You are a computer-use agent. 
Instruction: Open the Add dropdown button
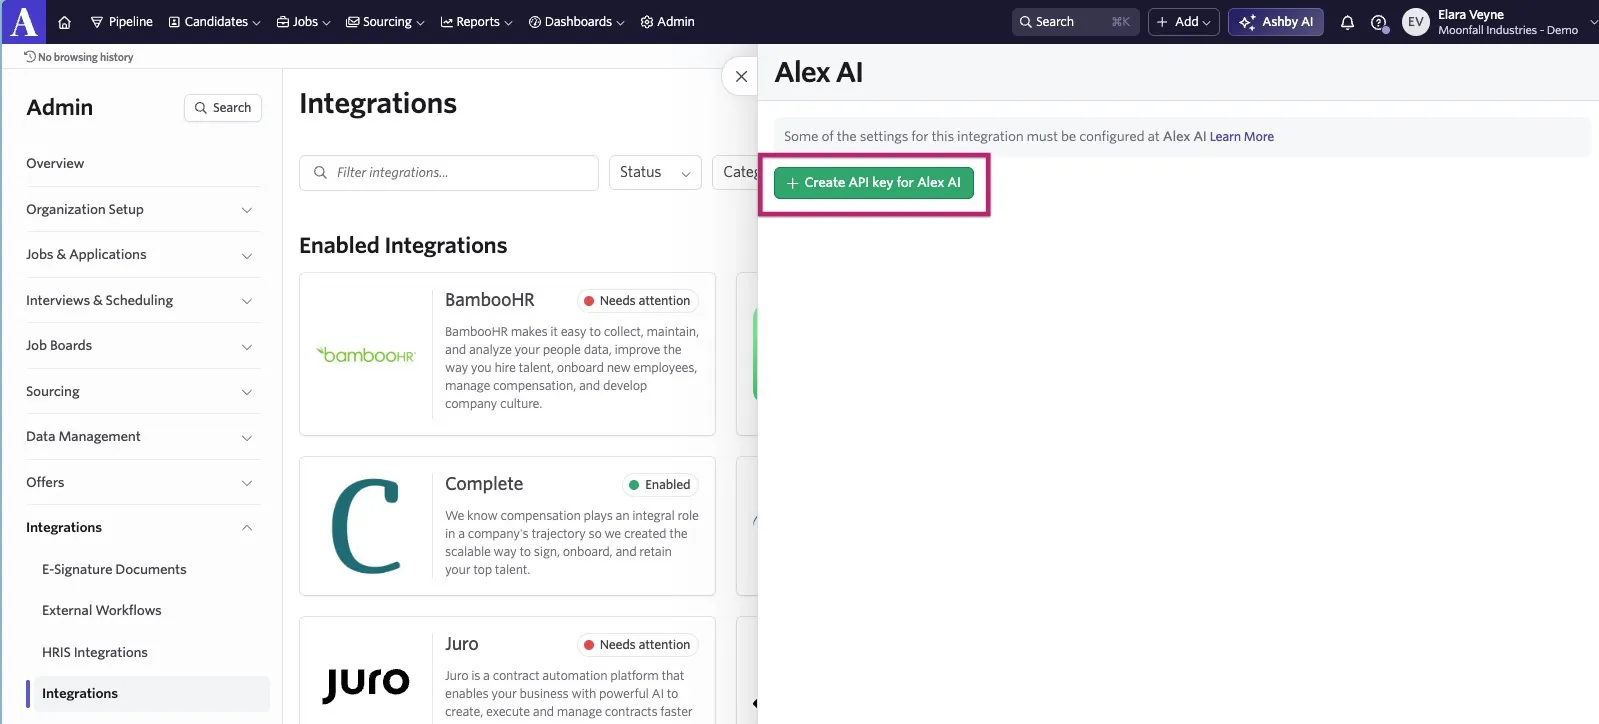click(1183, 22)
